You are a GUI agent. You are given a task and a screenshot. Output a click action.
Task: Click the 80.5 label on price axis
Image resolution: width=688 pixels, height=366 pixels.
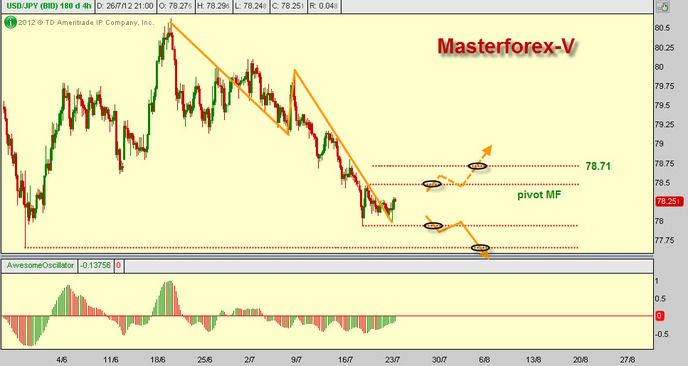pyautogui.click(x=662, y=28)
